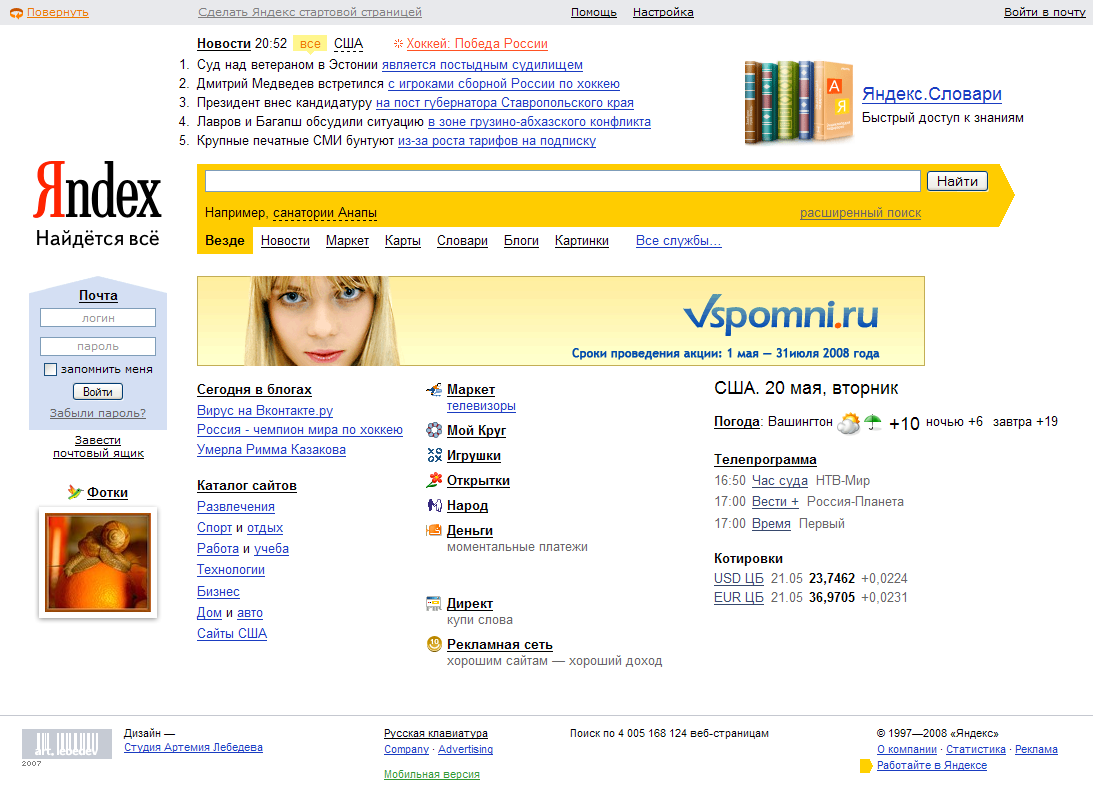
Task: Click Сделать Яндекс стартовой страницей
Action: coord(309,12)
